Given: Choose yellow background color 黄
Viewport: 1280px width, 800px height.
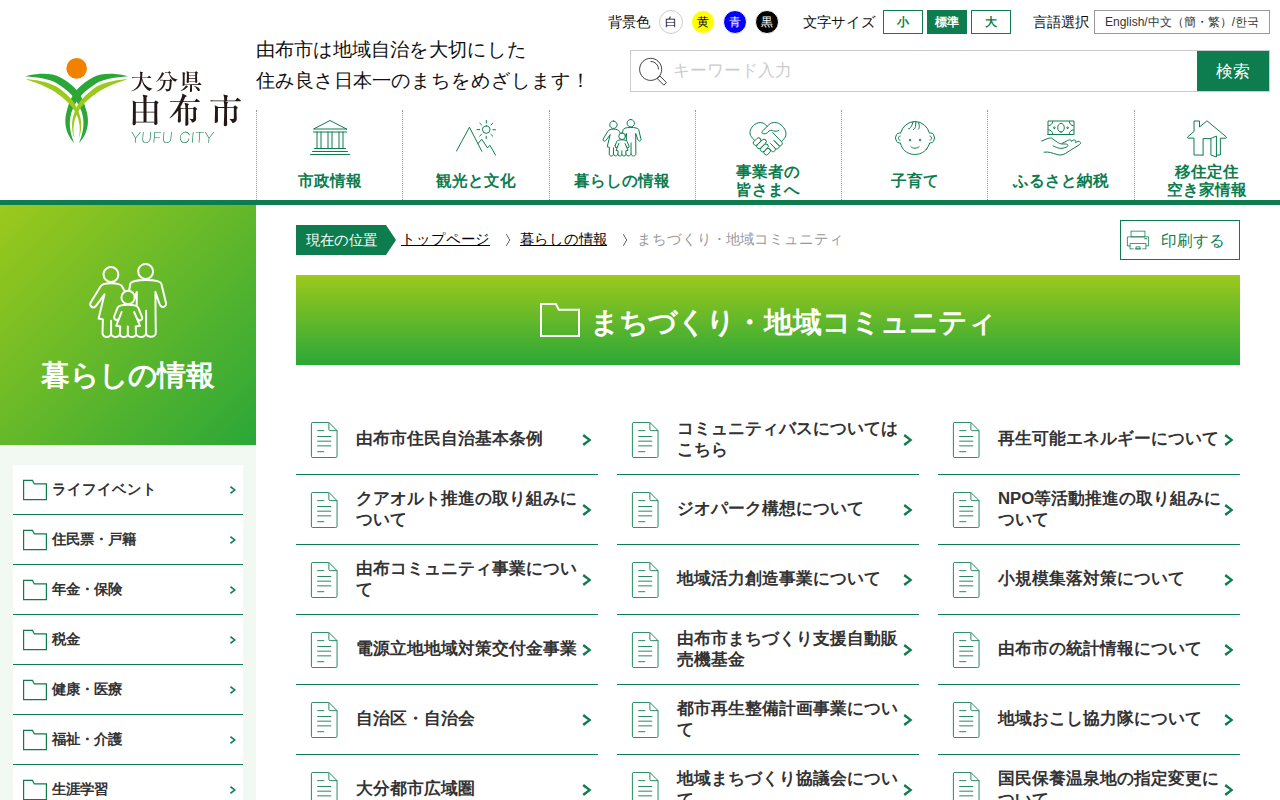Looking at the screenshot, I should pos(703,22).
